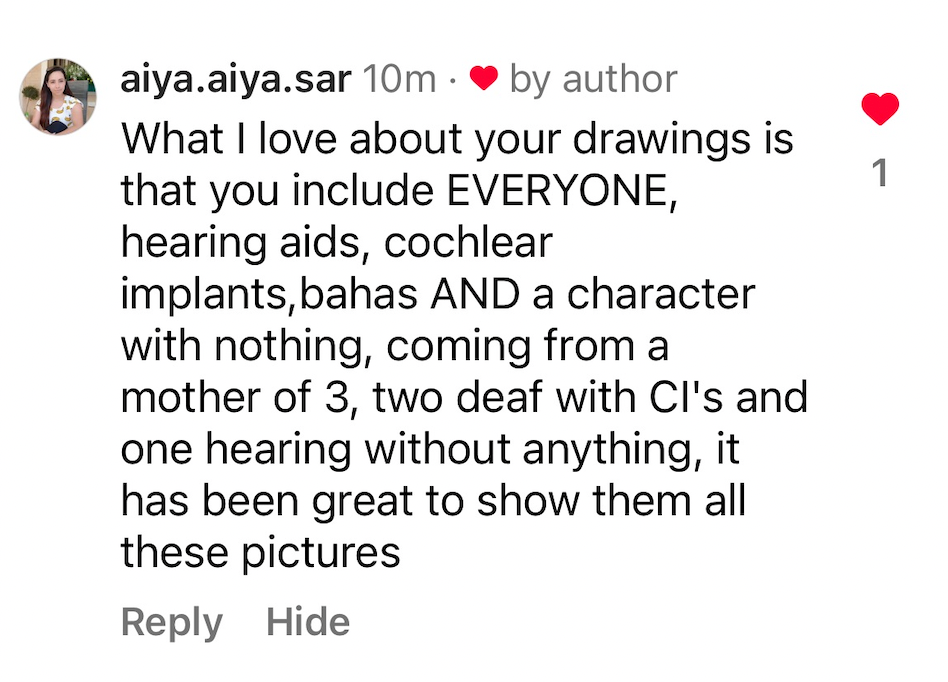Screen dimensions: 948x682
Task: Open aiya.aiya.sar's profile picture
Action: point(58,97)
